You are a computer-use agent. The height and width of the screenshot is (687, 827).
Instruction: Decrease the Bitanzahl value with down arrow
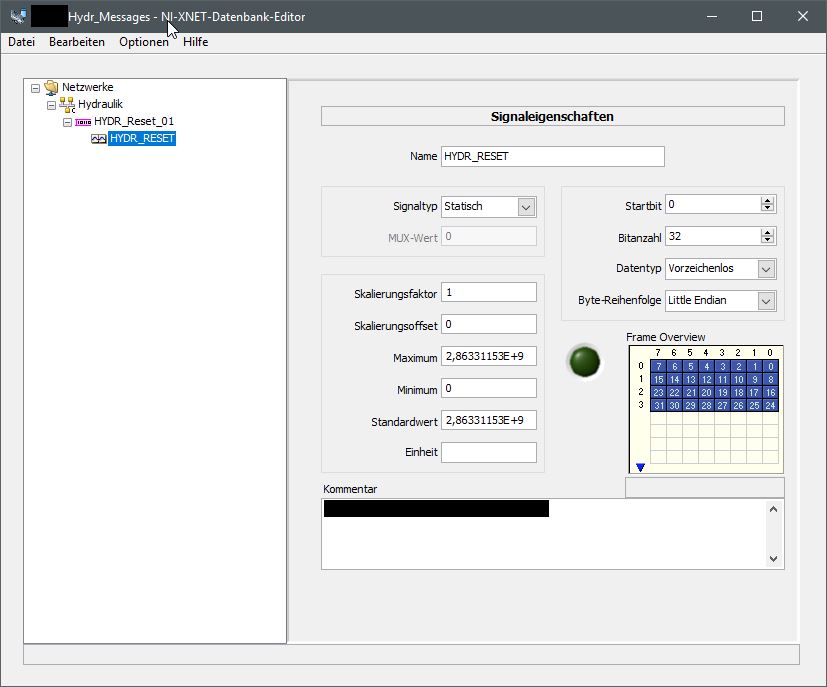coord(767,241)
